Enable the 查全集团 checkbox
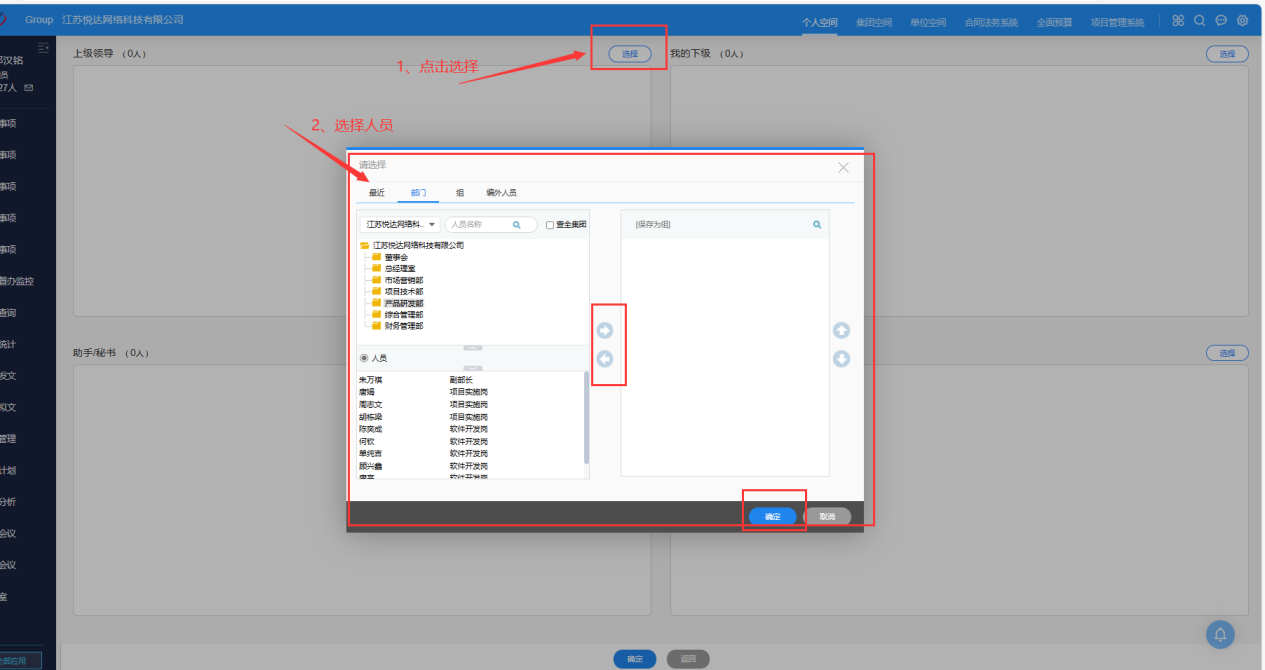Screen dimensions: 1265x670 point(550,225)
